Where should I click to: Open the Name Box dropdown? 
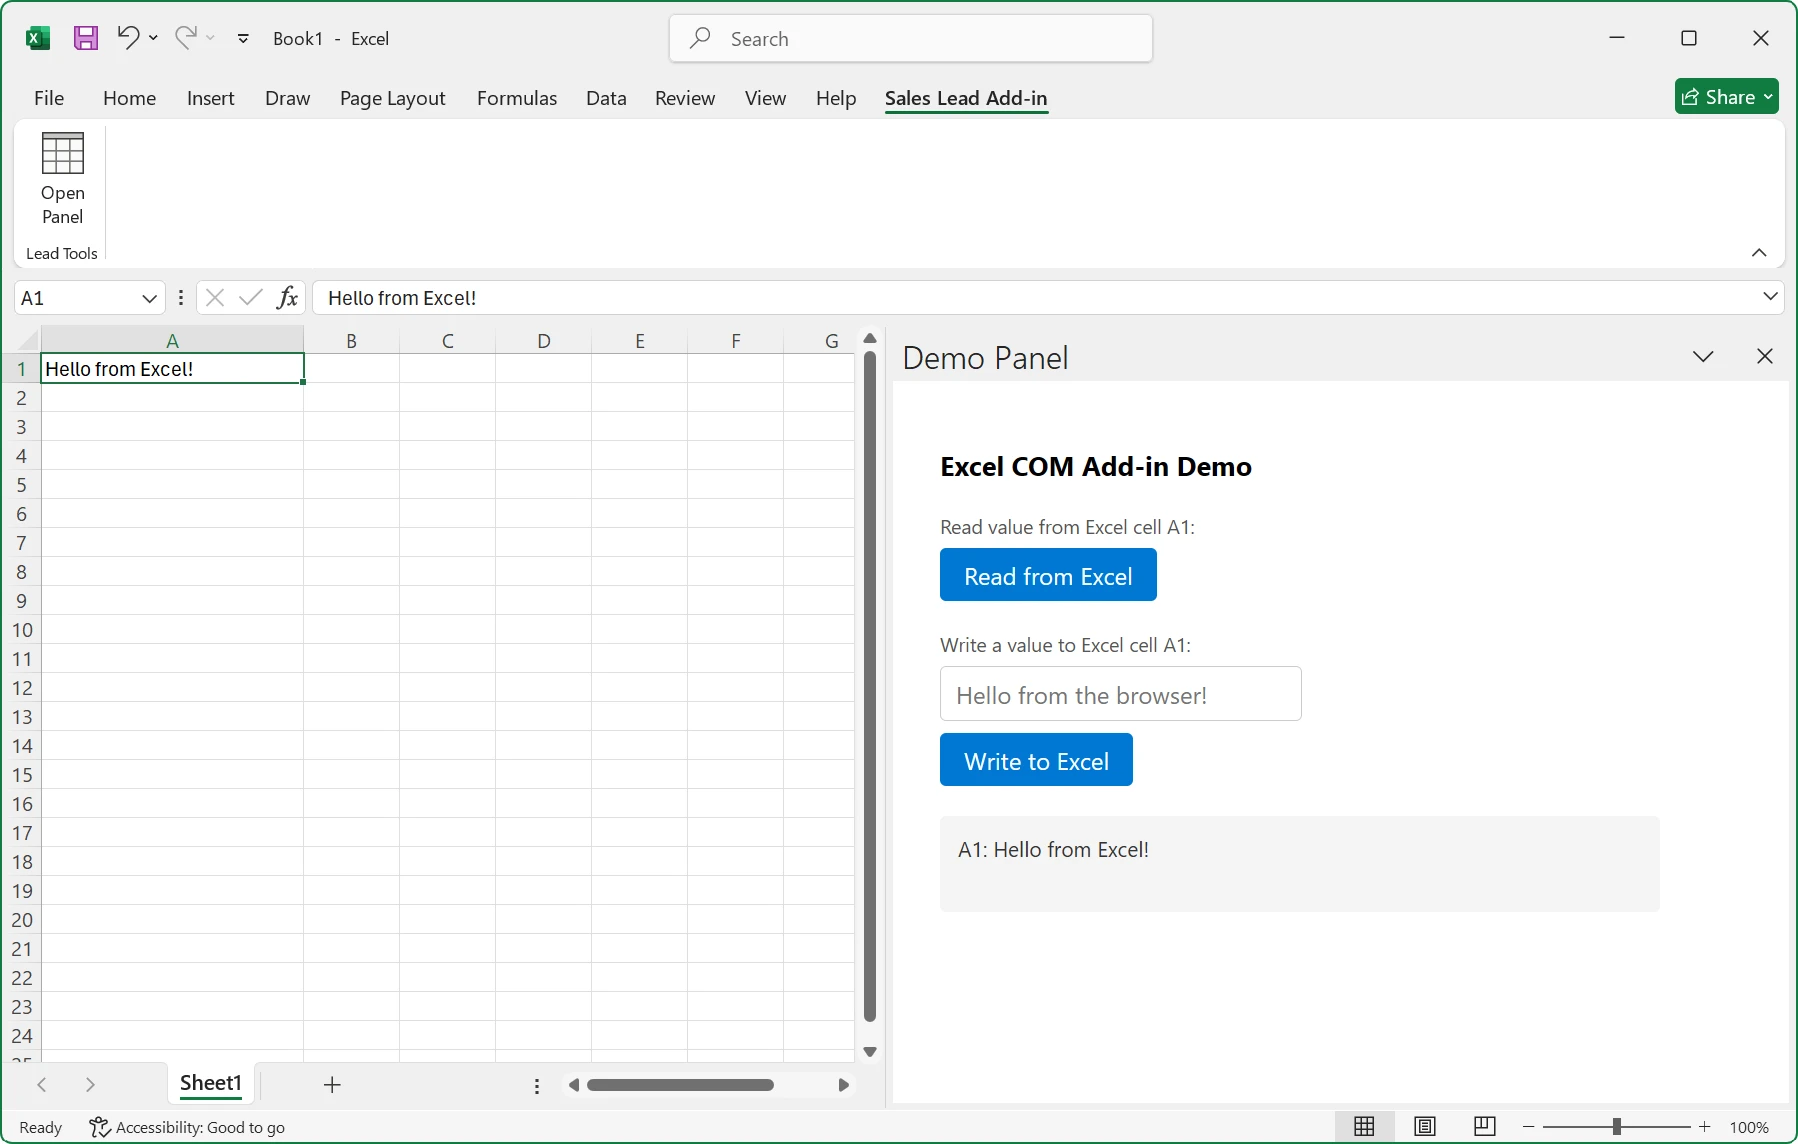point(148,297)
